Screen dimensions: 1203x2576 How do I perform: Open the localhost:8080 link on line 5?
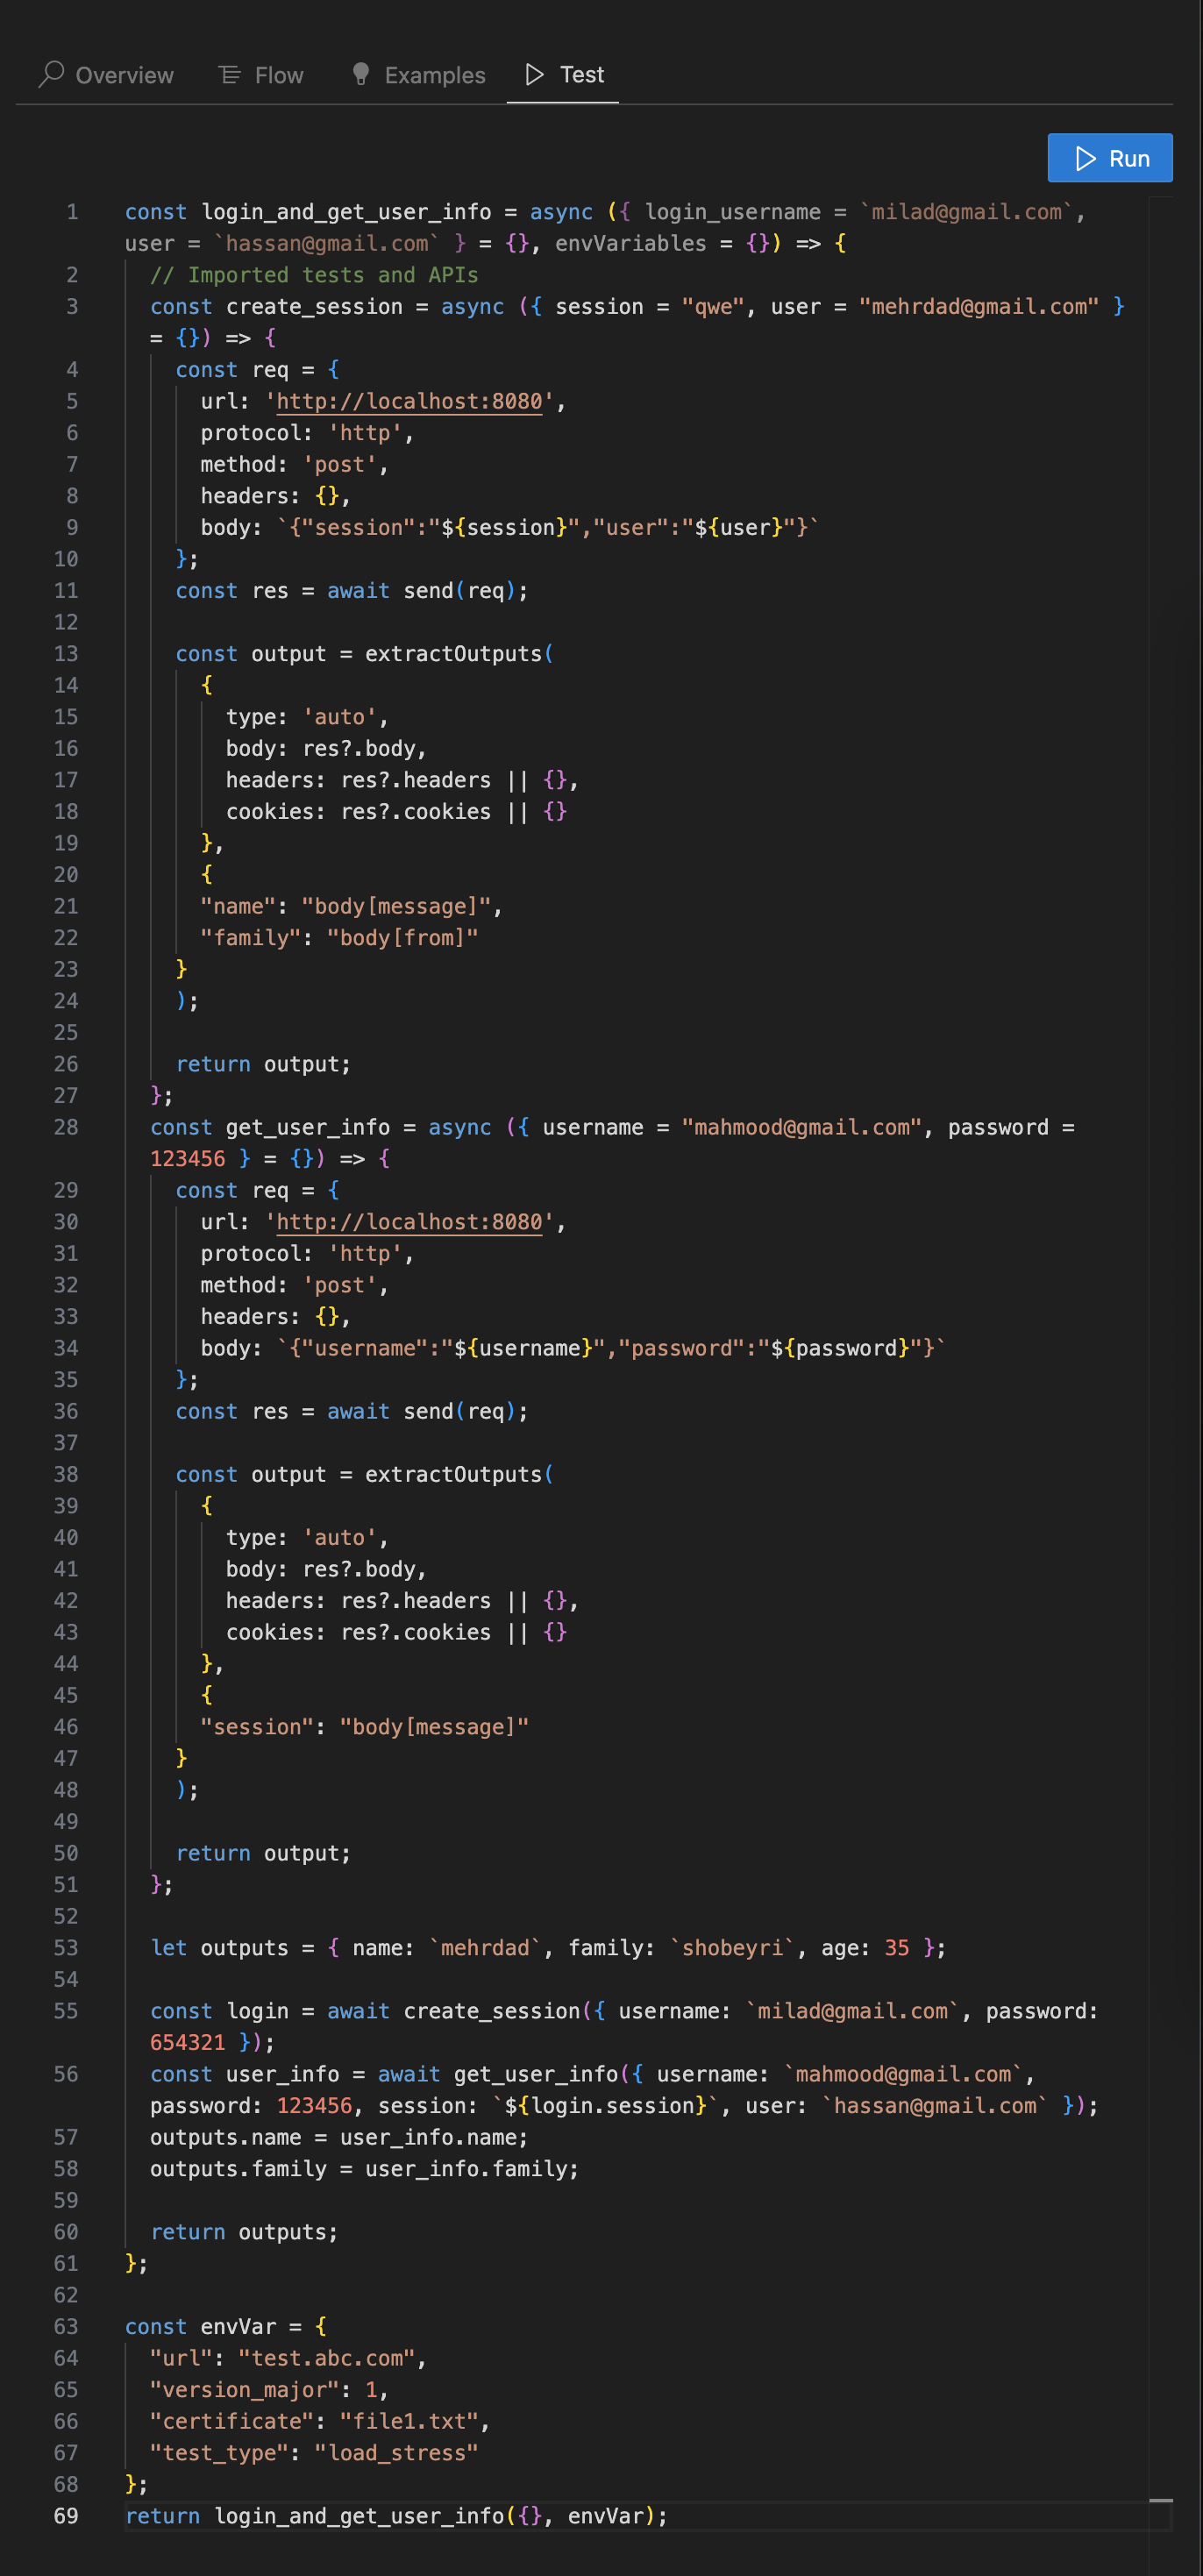409,401
